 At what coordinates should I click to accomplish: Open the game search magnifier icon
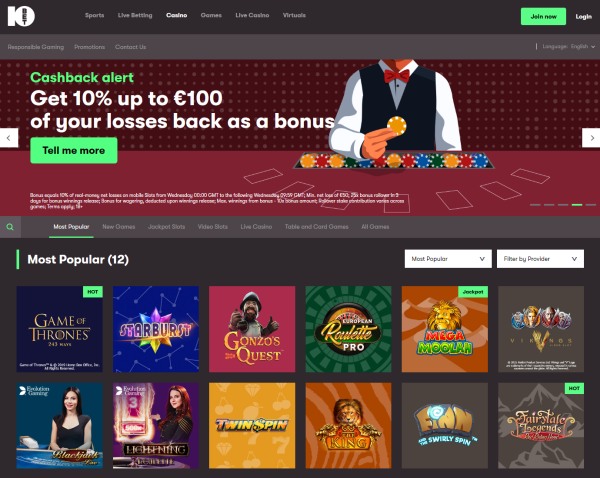[x=10, y=227]
